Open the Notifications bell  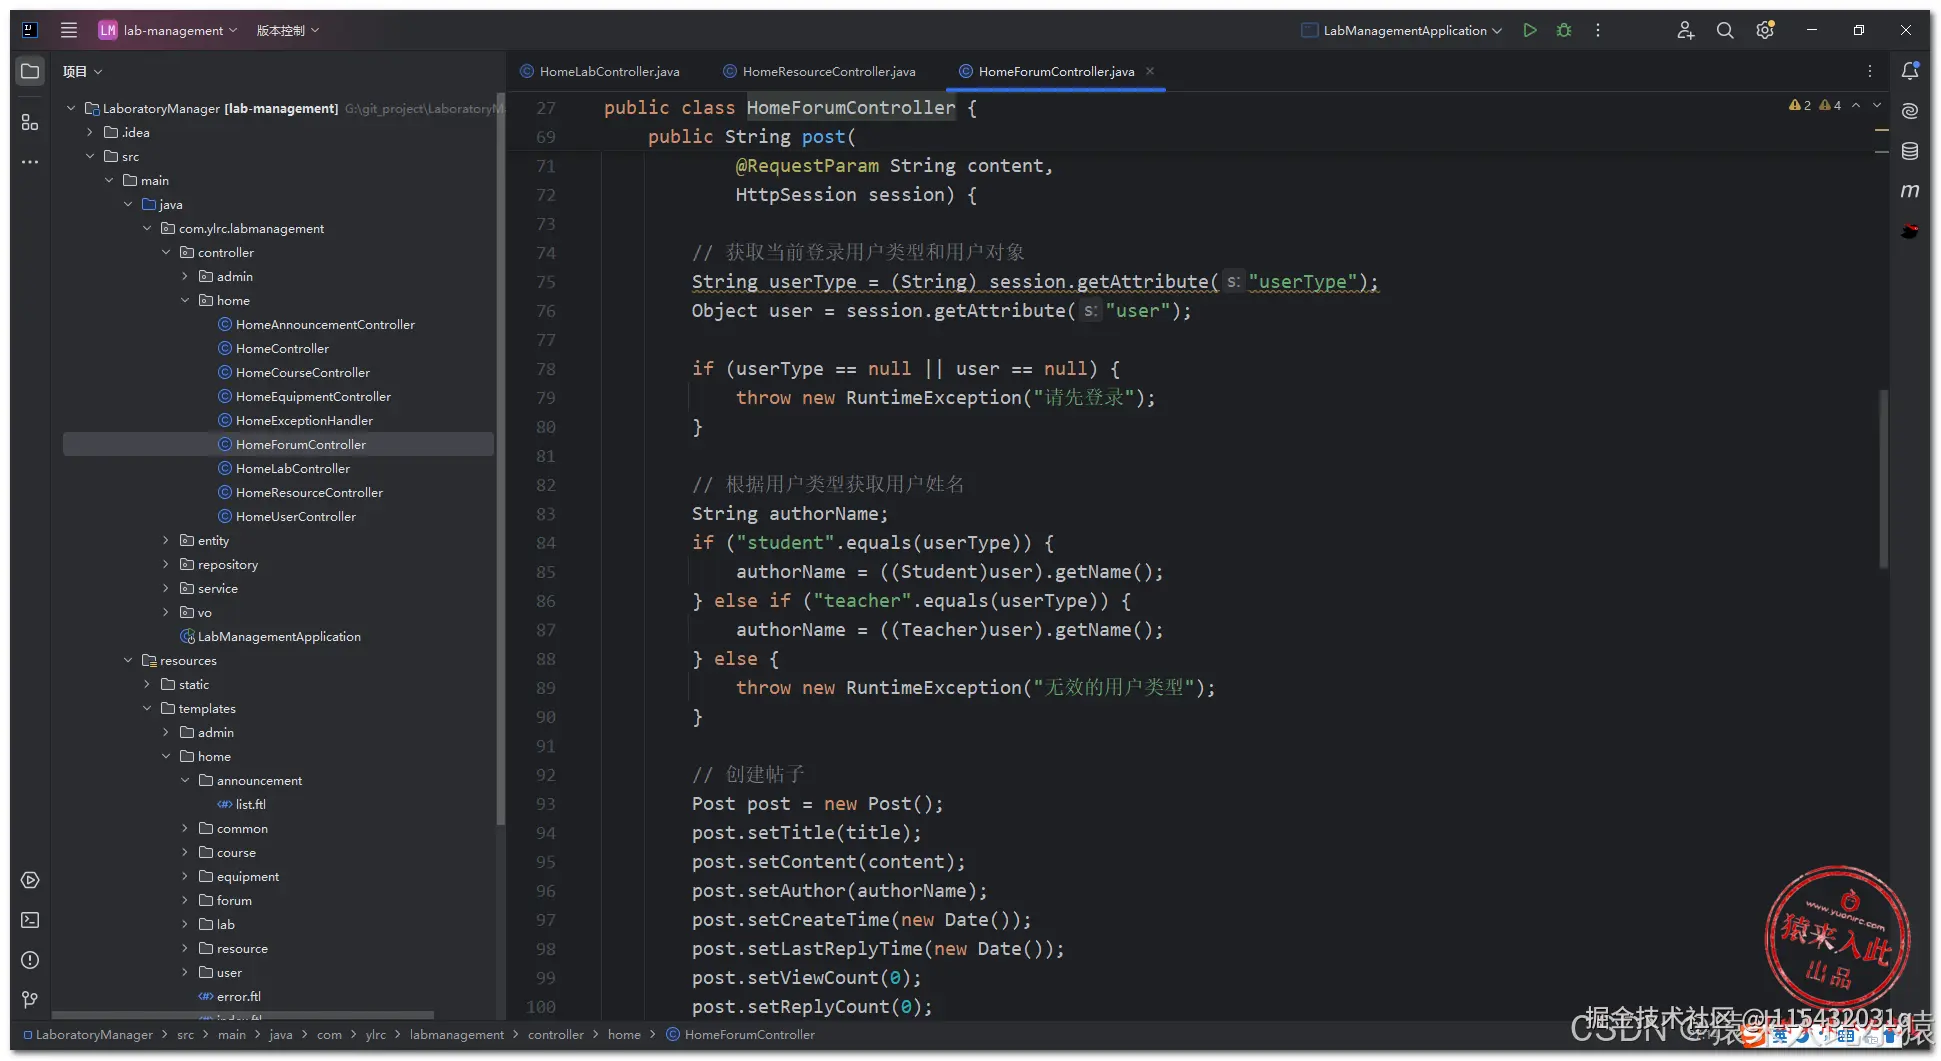(x=1910, y=70)
